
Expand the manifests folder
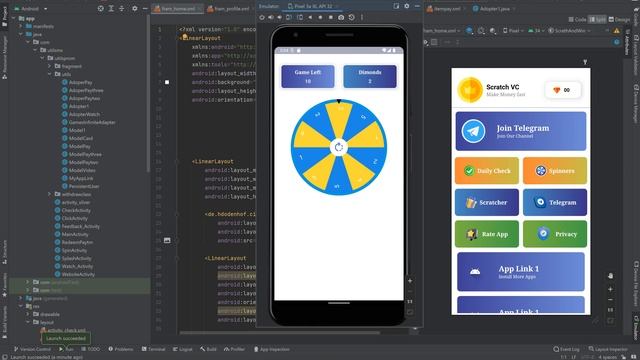pyautogui.click(x=21, y=27)
